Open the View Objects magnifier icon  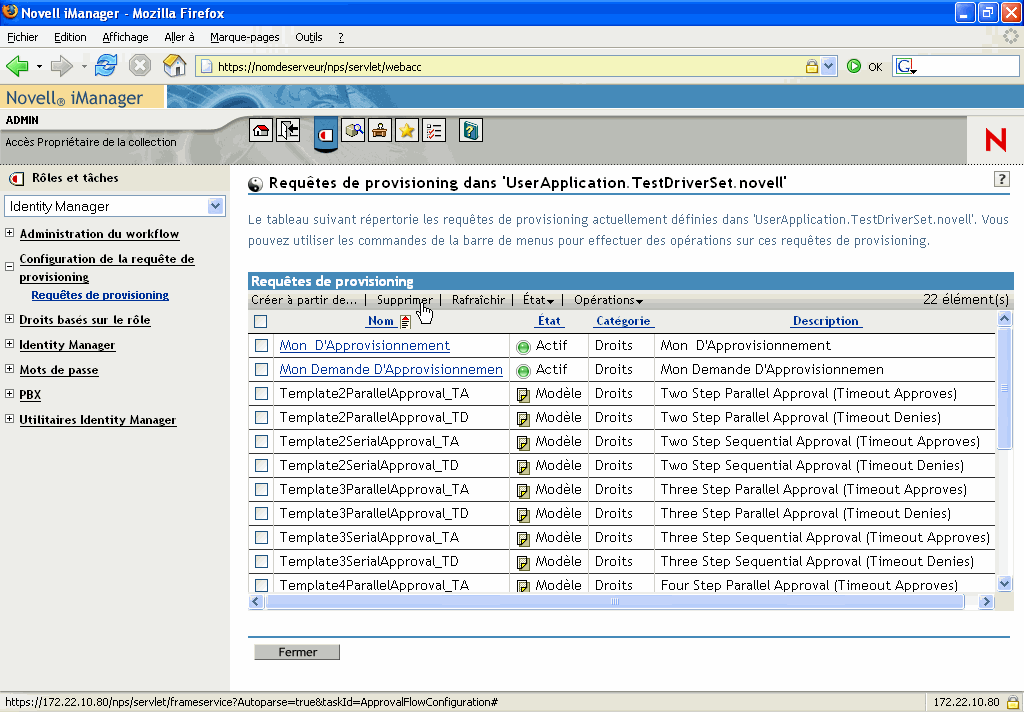pos(353,130)
